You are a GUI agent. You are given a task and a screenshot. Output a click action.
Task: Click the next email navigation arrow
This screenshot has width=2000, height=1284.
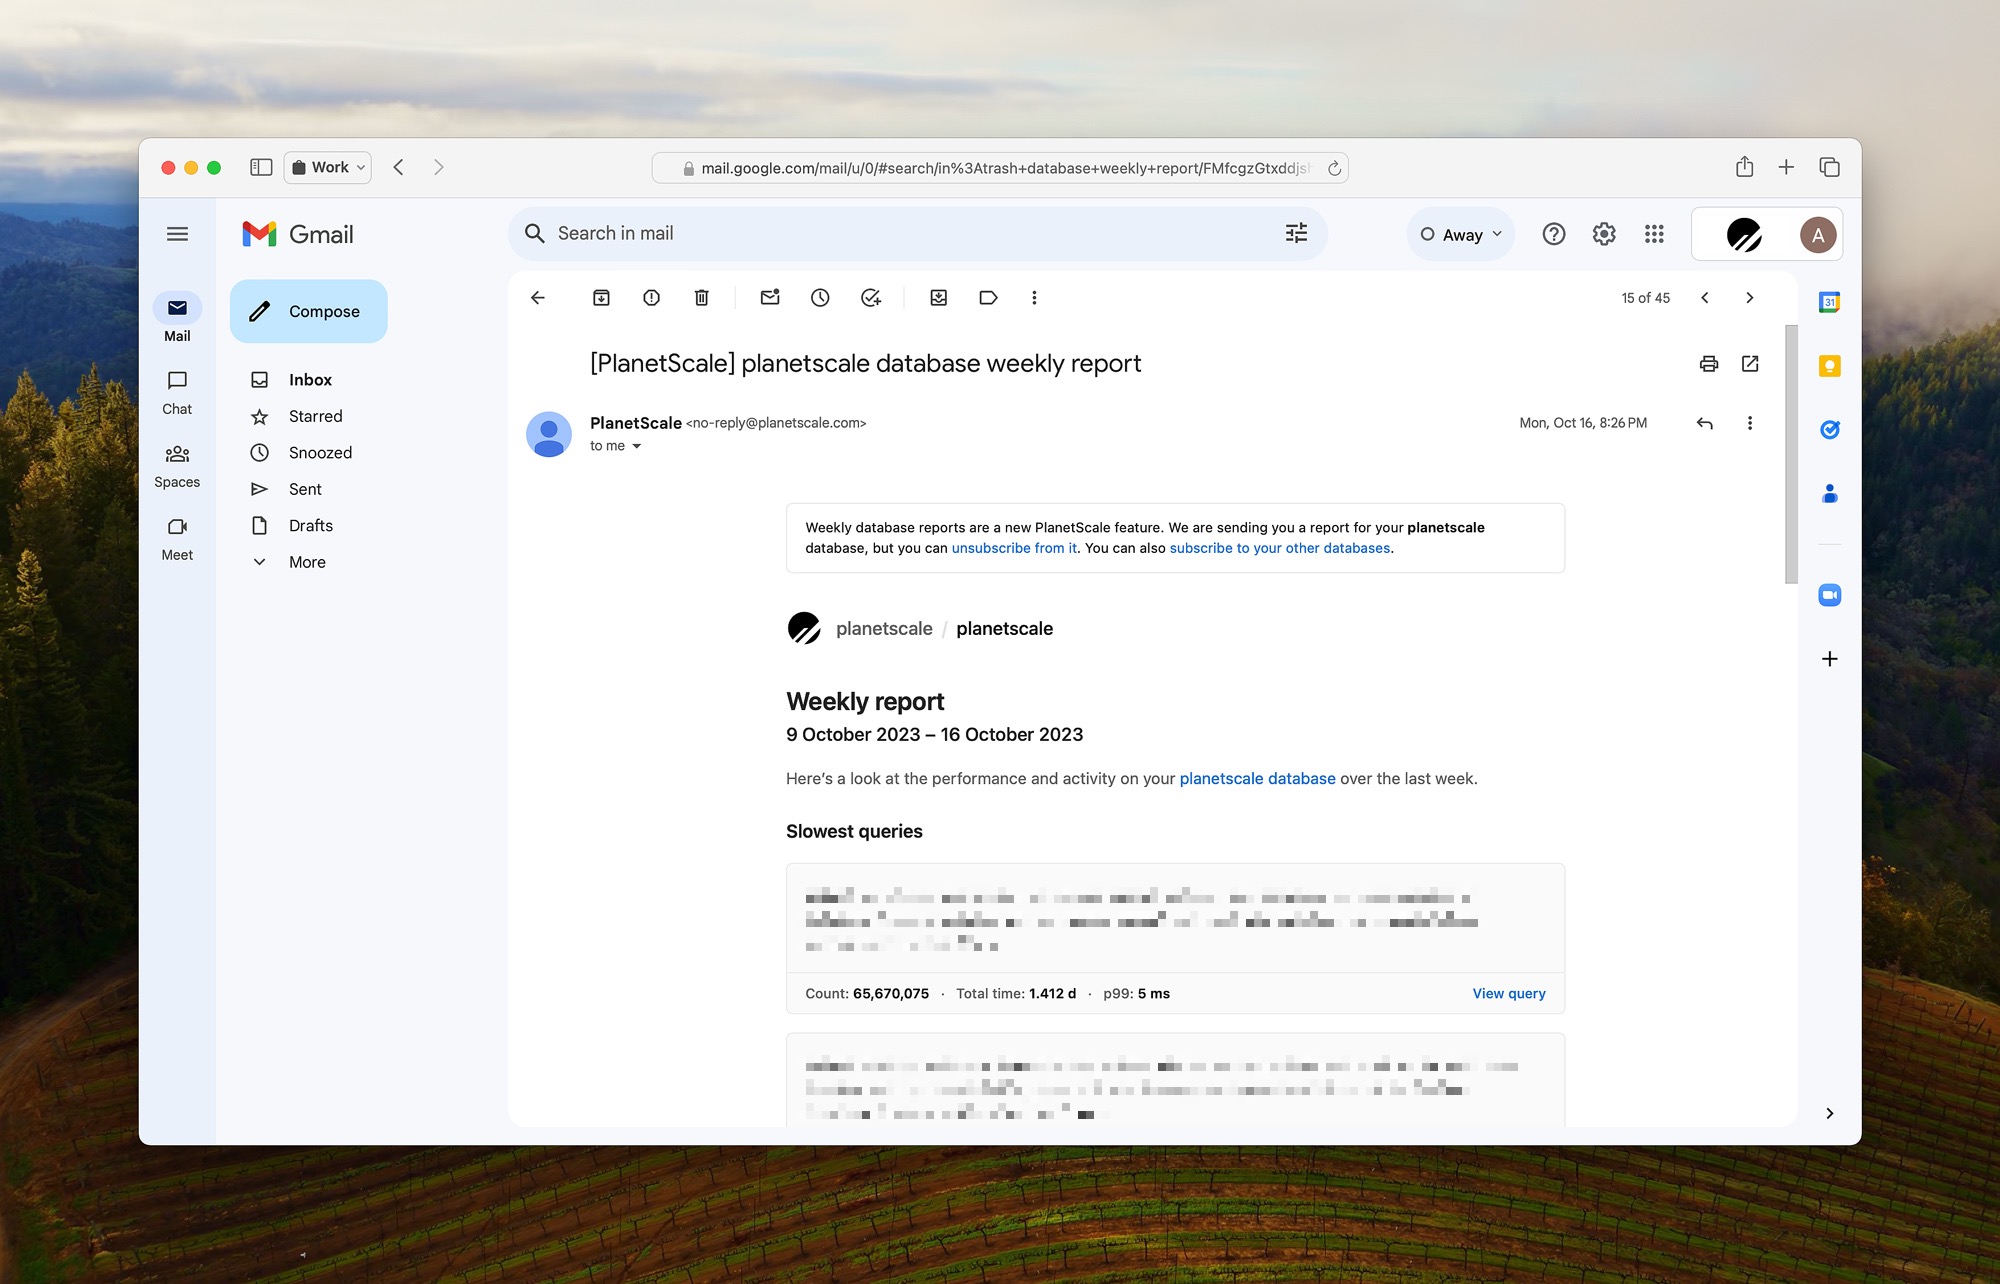tap(1748, 299)
